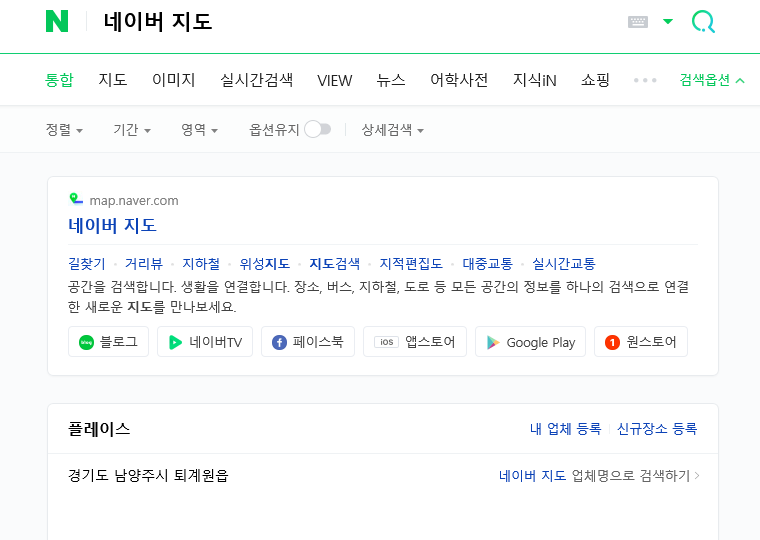Open the 거리뷰 sublink
This screenshot has width=760, height=540.
144,264
